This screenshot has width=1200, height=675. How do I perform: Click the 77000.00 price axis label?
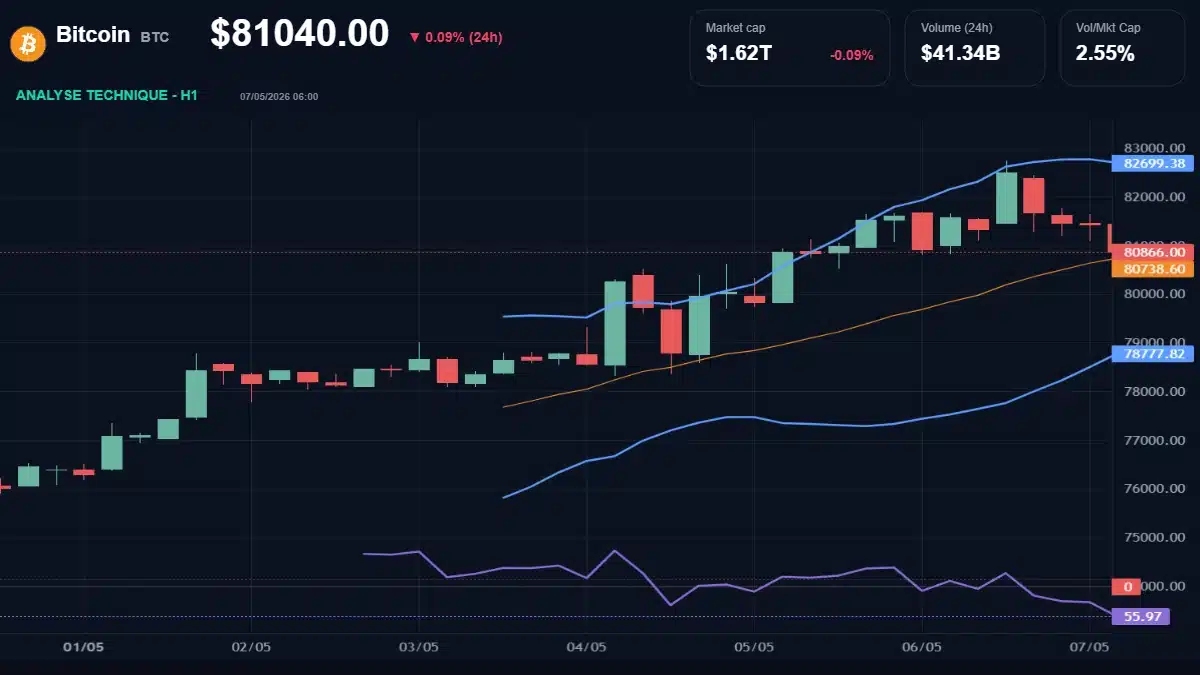[x=1155, y=440]
